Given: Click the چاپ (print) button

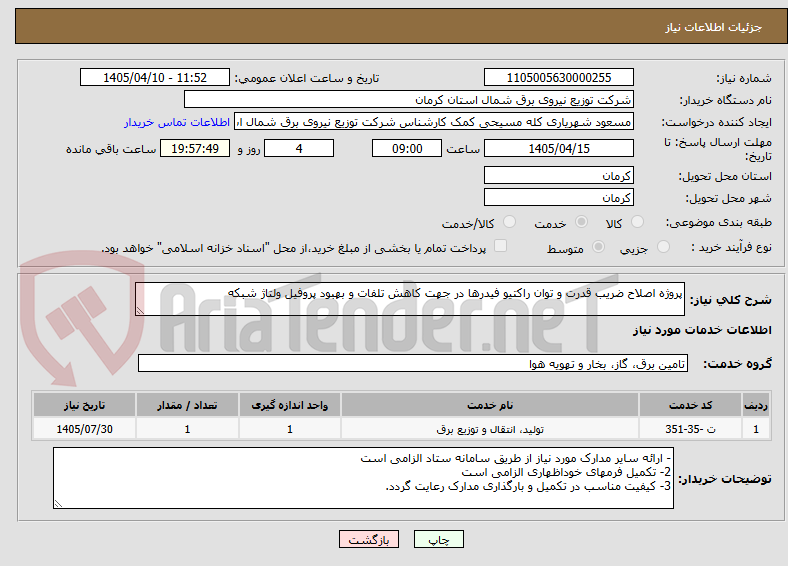Looking at the screenshot, I should [x=438, y=539].
